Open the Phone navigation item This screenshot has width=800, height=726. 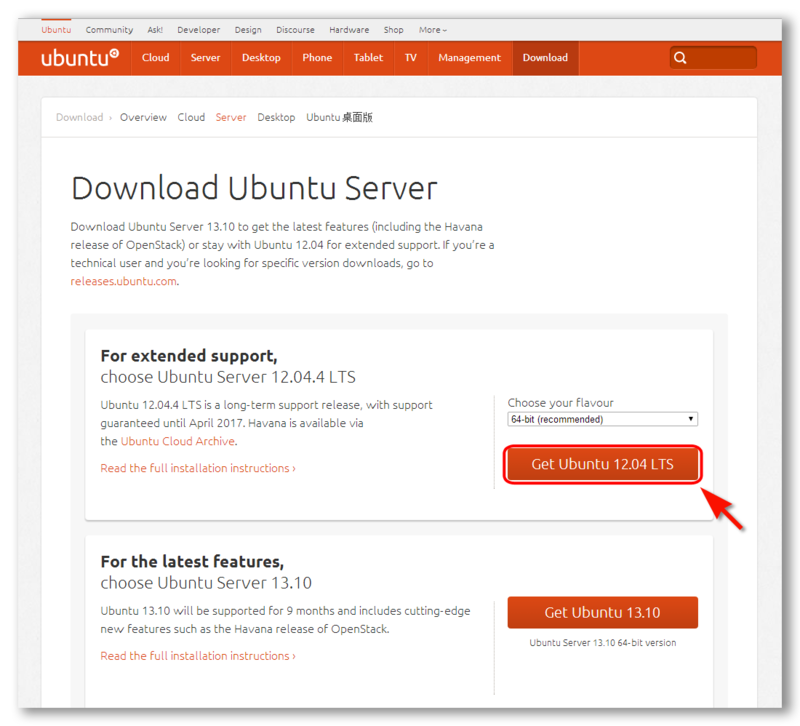click(x=317, y=58)
